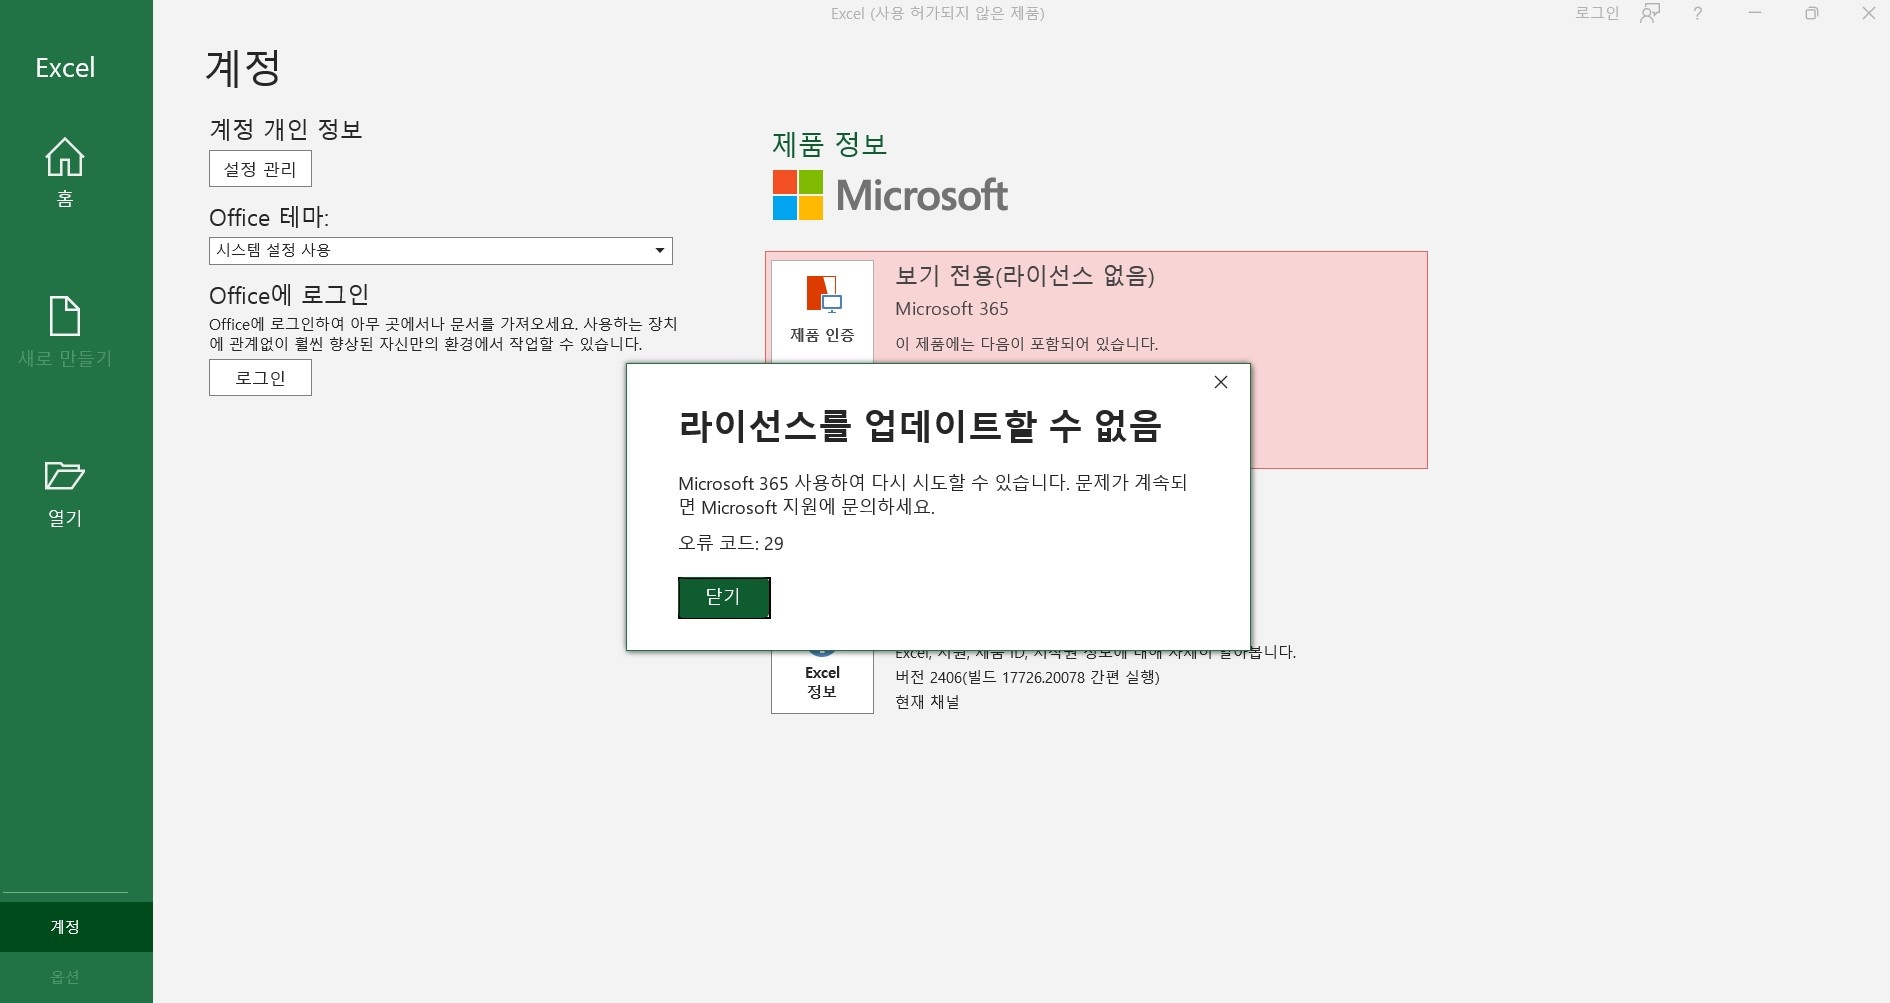Close the Excel window
Screen dimensions: 1890x1003
[x=1868, y=13]
